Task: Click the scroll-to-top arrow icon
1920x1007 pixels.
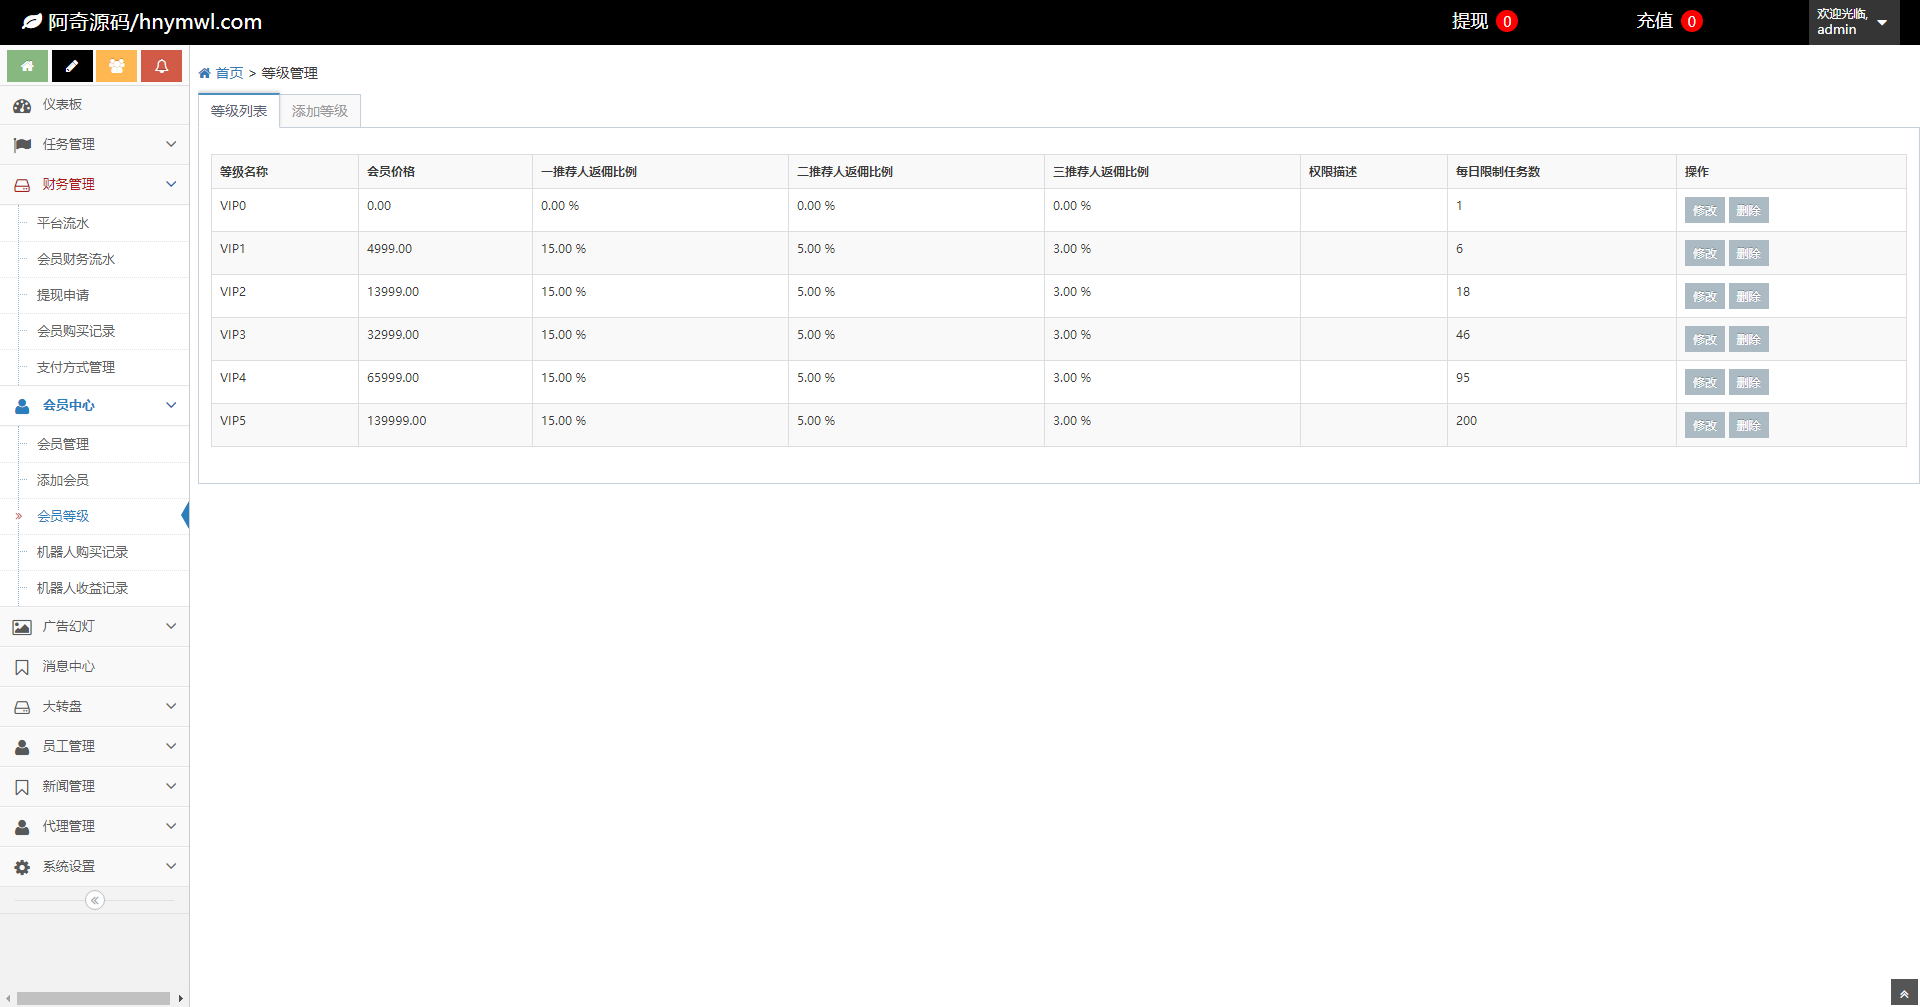Action: pyautogui.click(x=1904, y=994)
